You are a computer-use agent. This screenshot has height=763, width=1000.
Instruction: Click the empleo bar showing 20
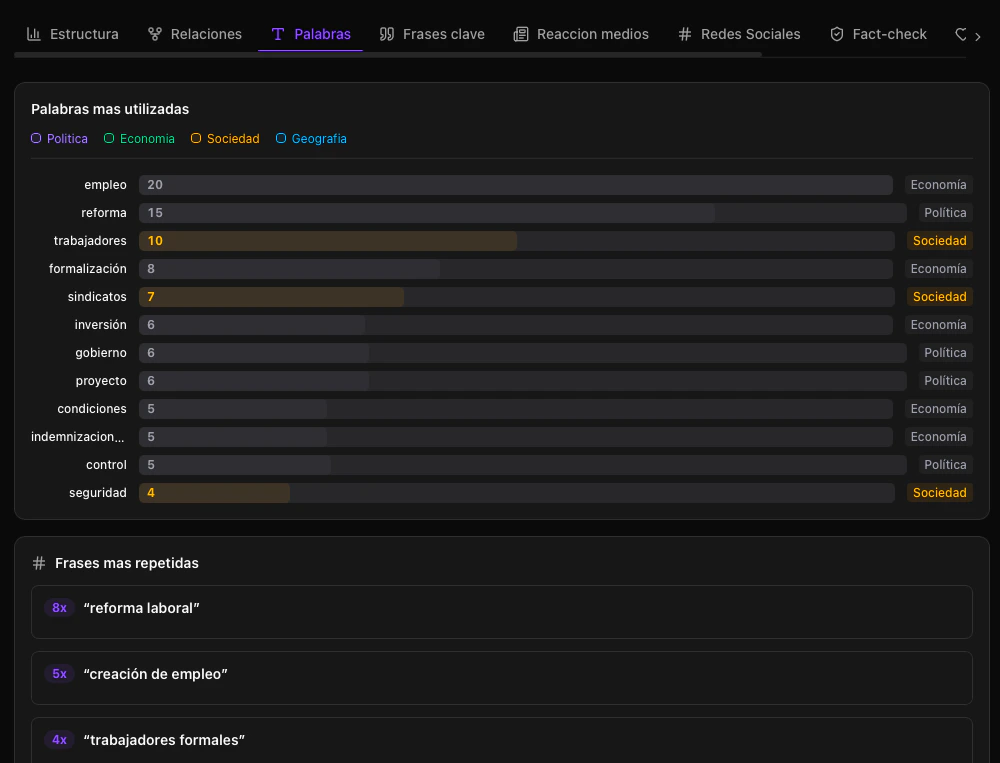[x=516, y=185]
